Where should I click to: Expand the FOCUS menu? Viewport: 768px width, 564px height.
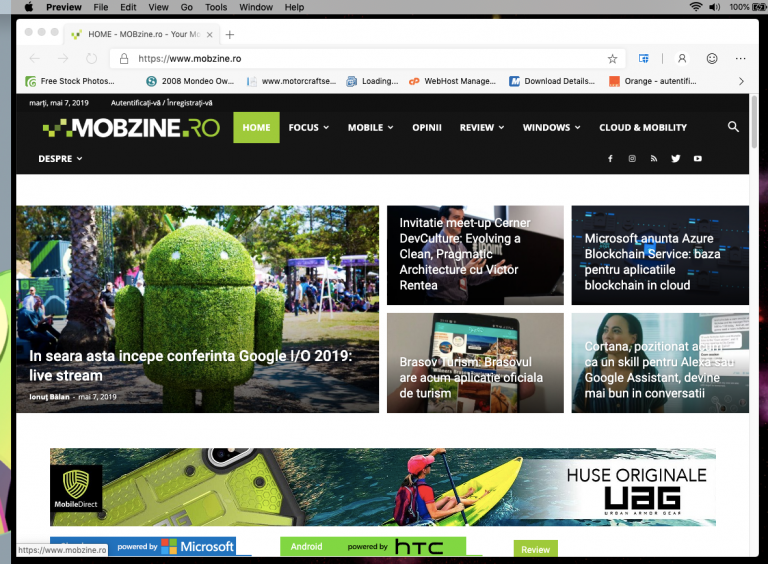[x=309, y=128]
